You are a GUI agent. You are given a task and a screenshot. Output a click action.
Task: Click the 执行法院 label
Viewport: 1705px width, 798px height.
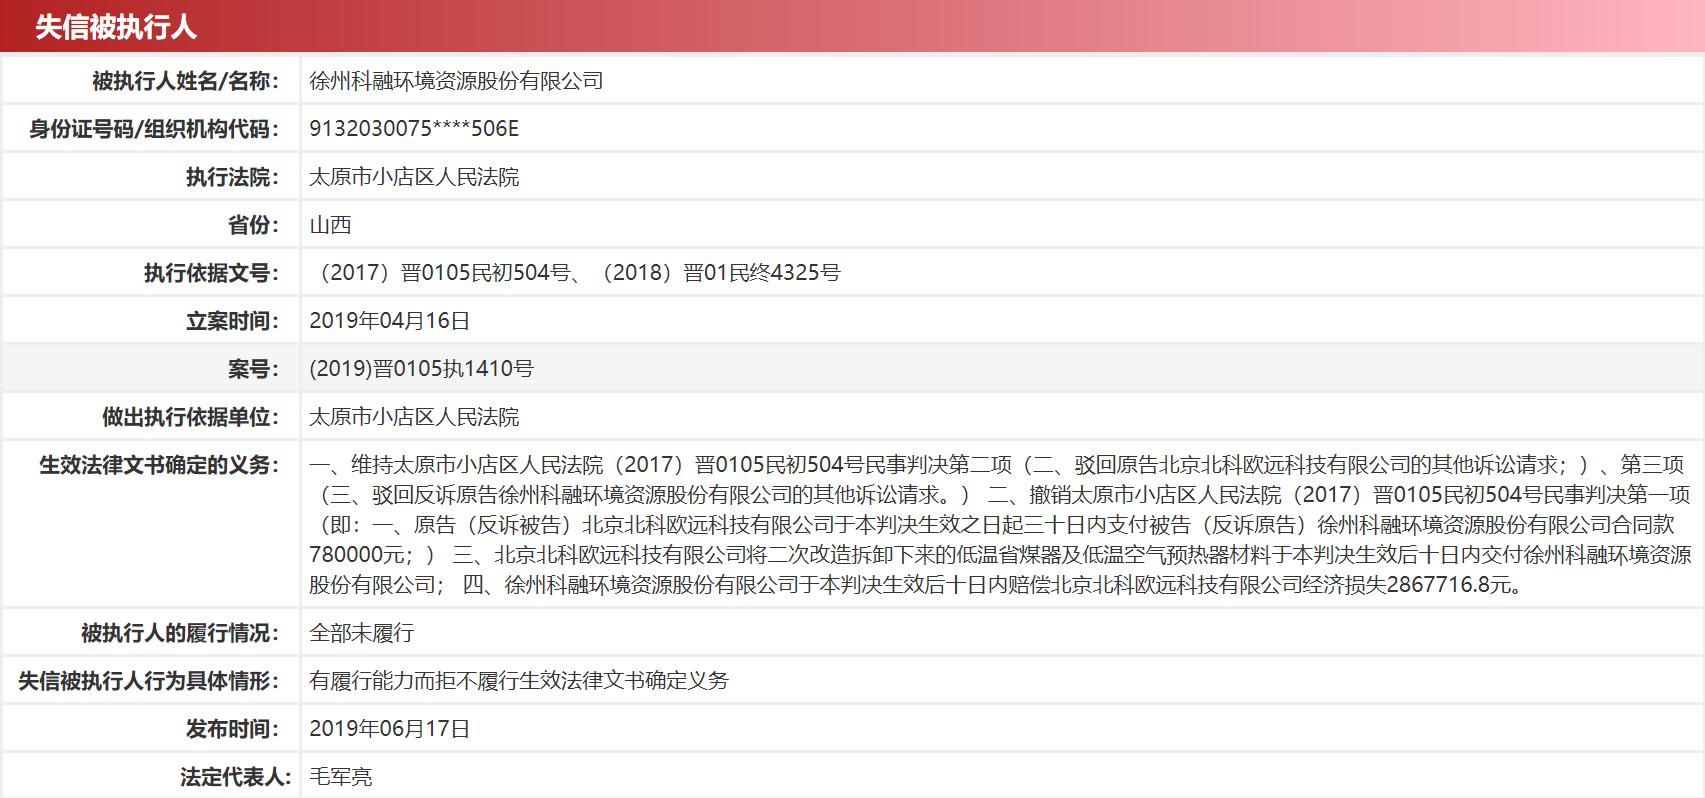[233, 177]
